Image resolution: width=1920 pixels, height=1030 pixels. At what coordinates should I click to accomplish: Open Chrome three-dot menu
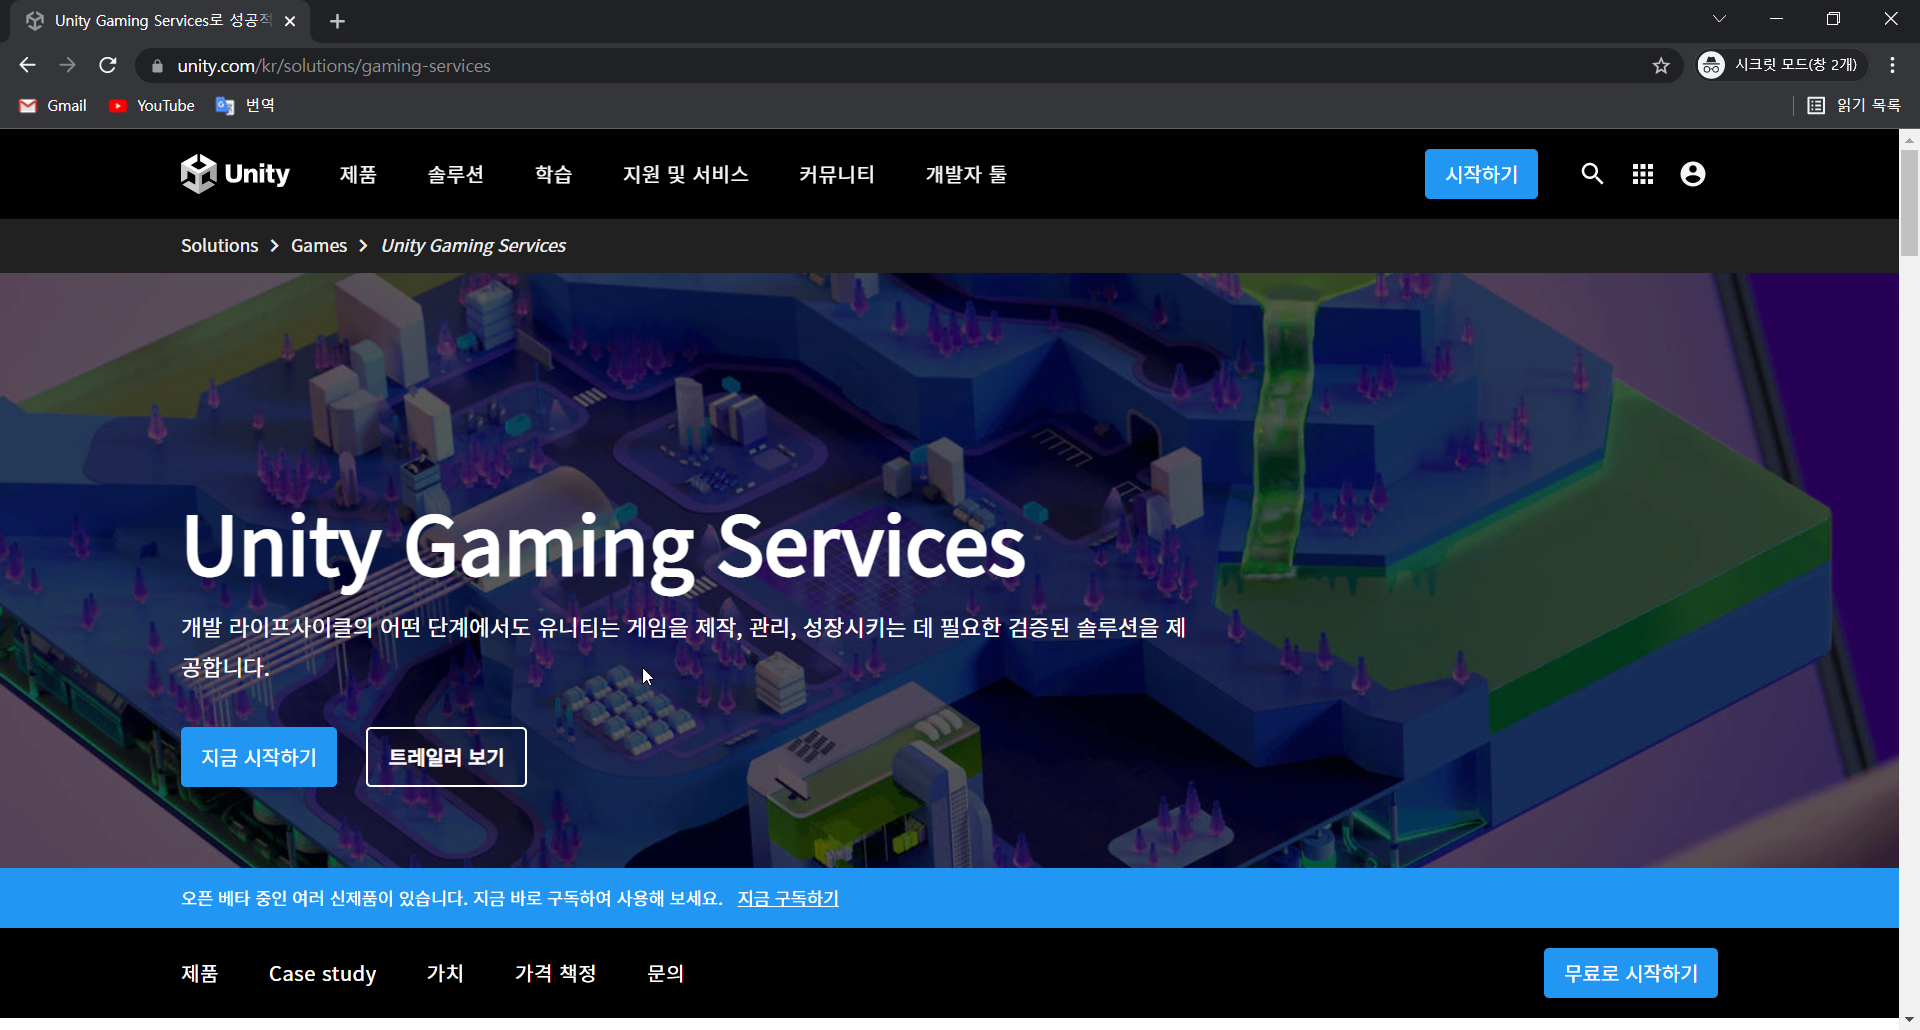(x=1892, y=65)
